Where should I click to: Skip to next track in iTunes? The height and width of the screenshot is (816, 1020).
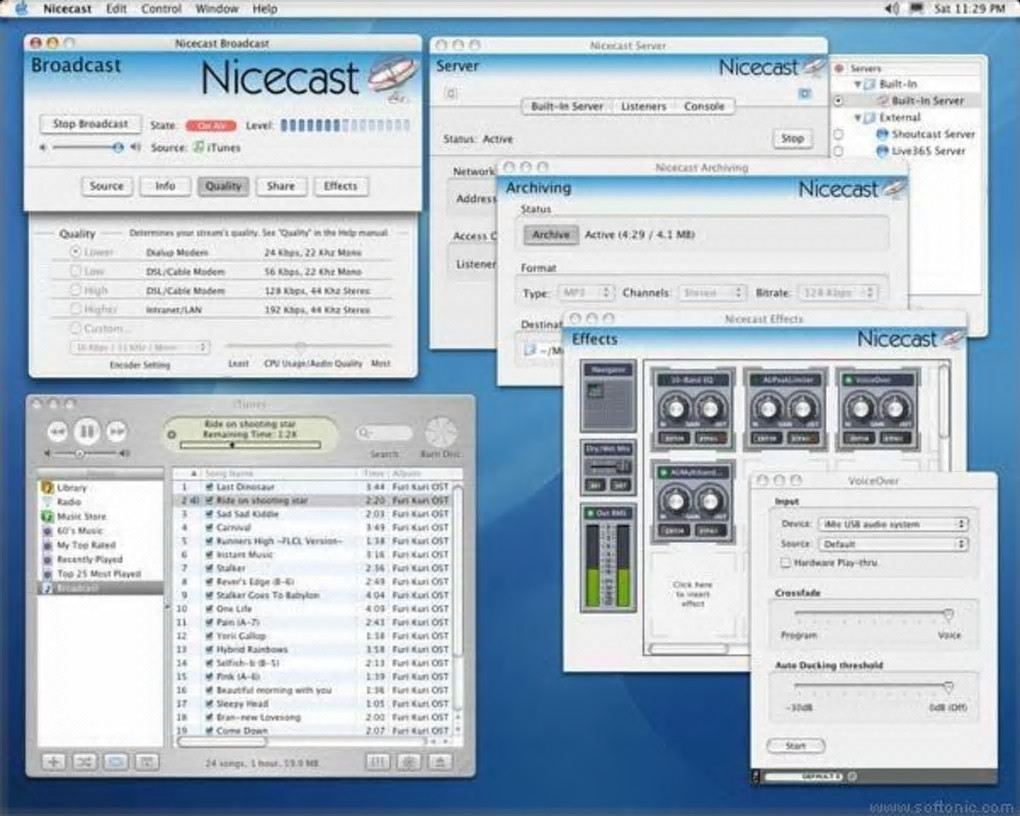(116, 431)
